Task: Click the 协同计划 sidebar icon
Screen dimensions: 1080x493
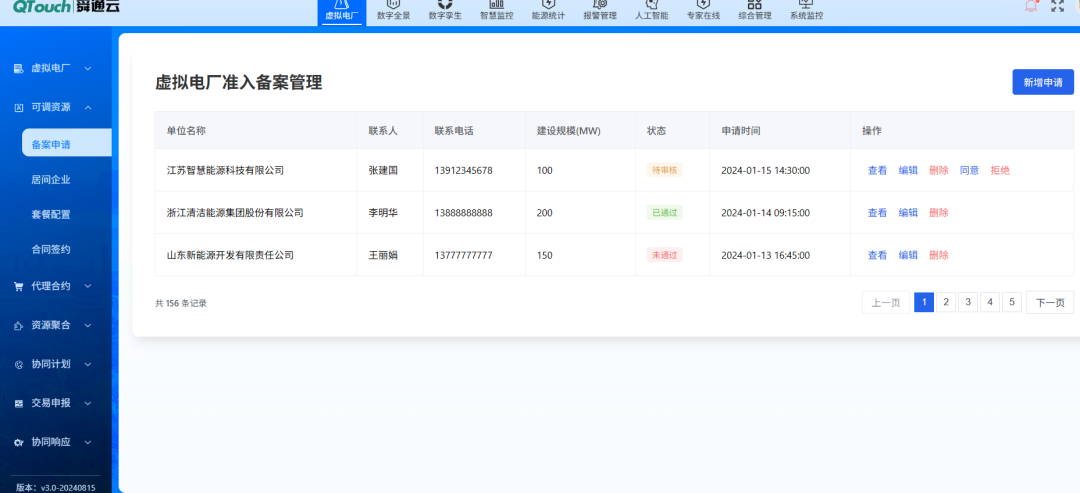Action: (19, 364)
